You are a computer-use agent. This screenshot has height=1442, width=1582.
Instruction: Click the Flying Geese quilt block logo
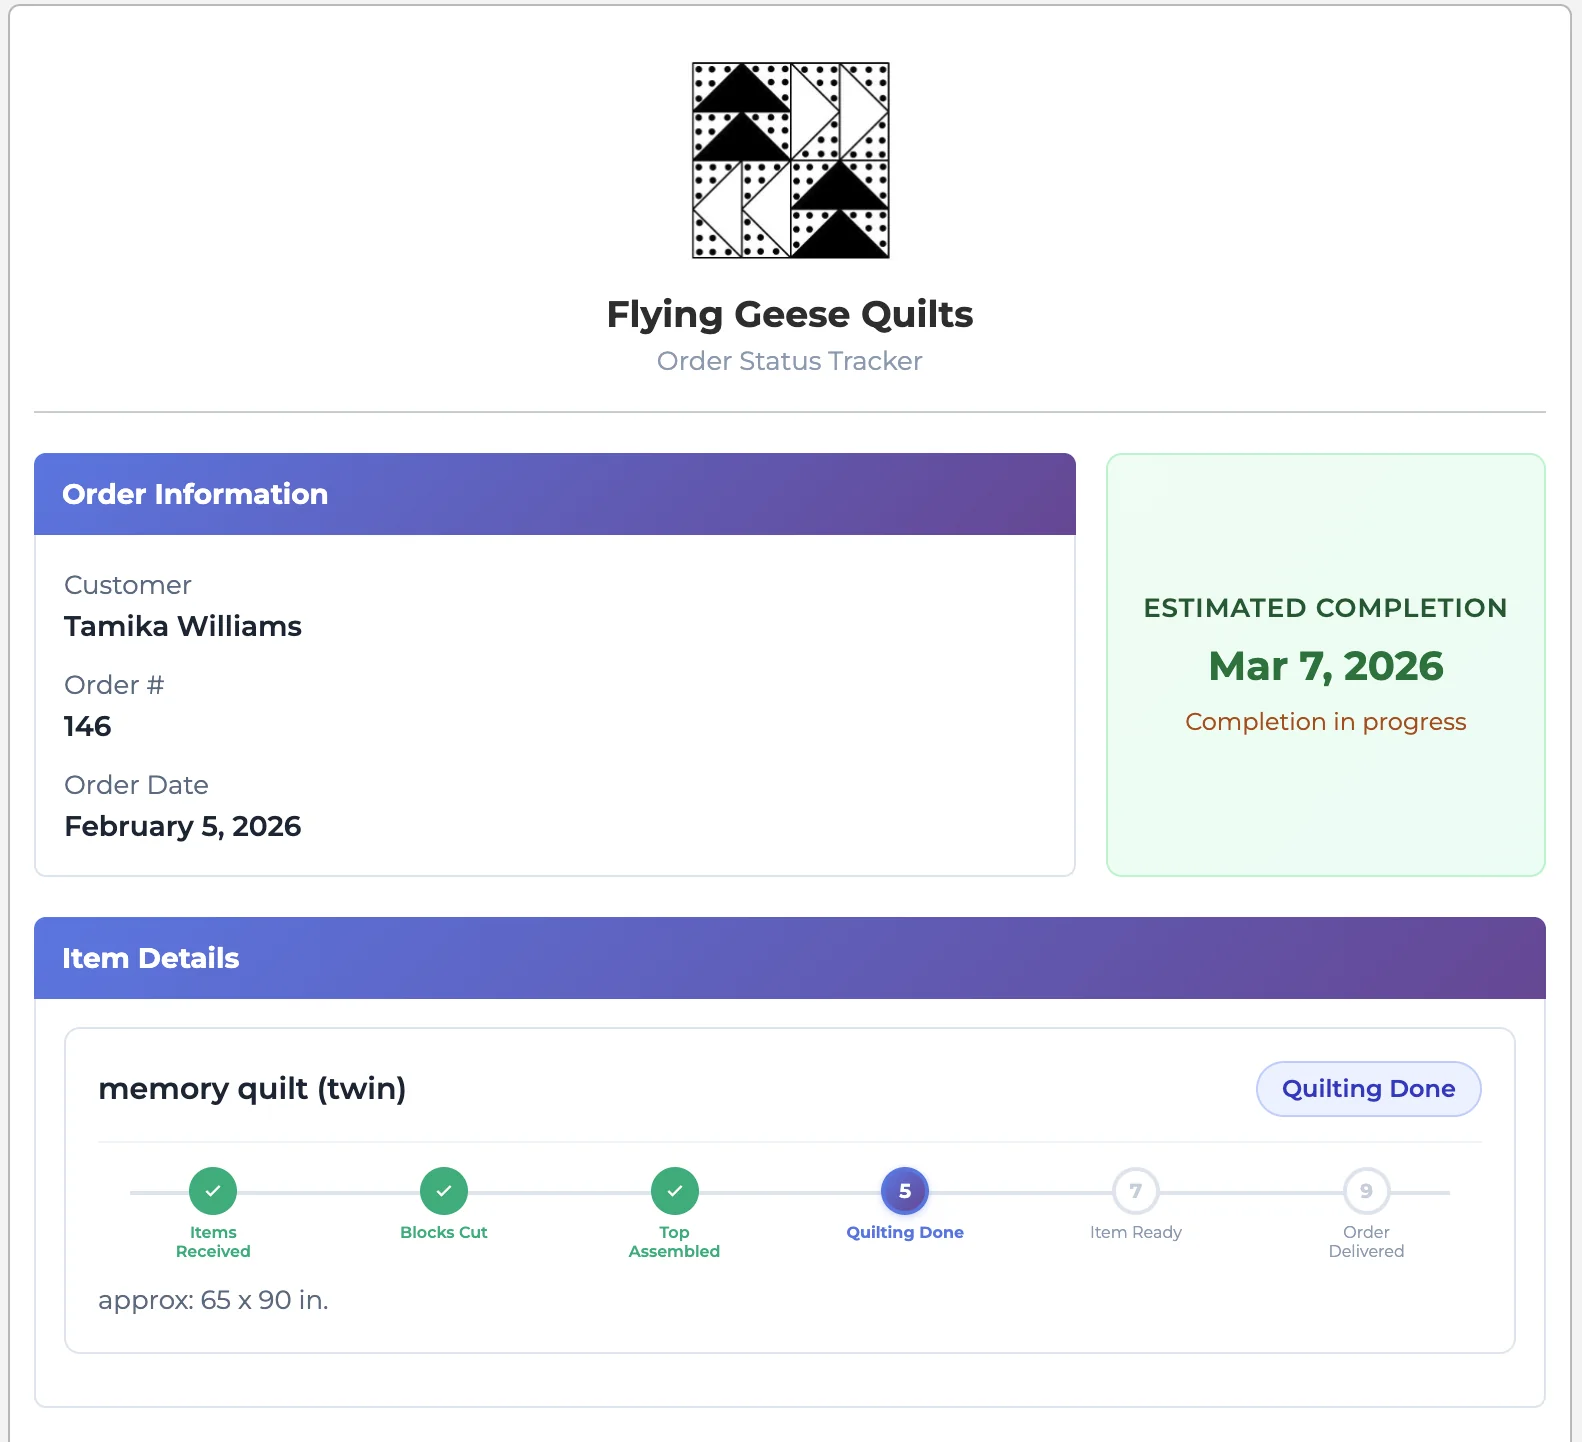790,160
